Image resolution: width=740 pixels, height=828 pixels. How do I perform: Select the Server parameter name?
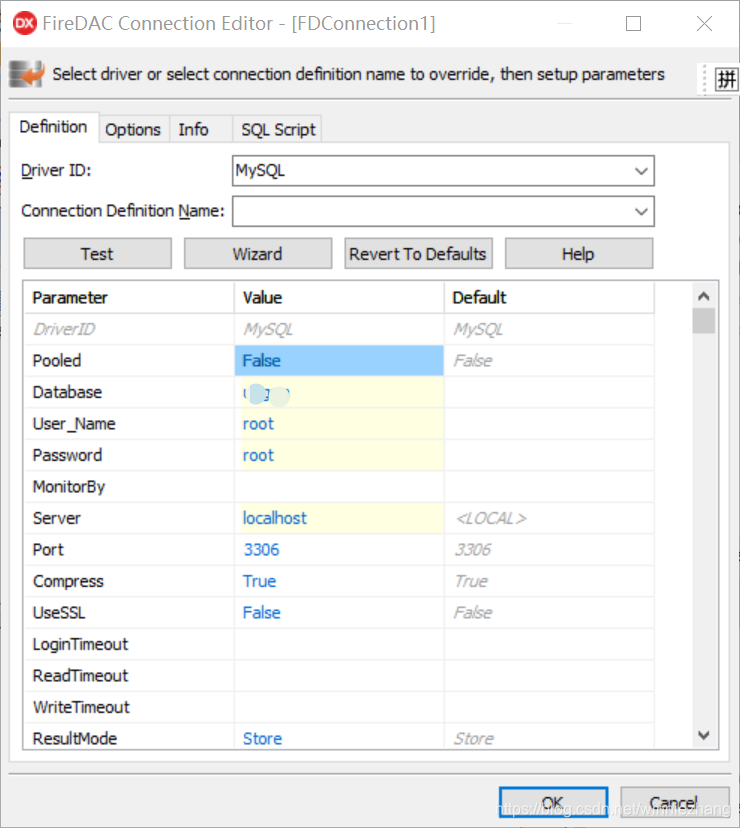[x=57, y=519]
